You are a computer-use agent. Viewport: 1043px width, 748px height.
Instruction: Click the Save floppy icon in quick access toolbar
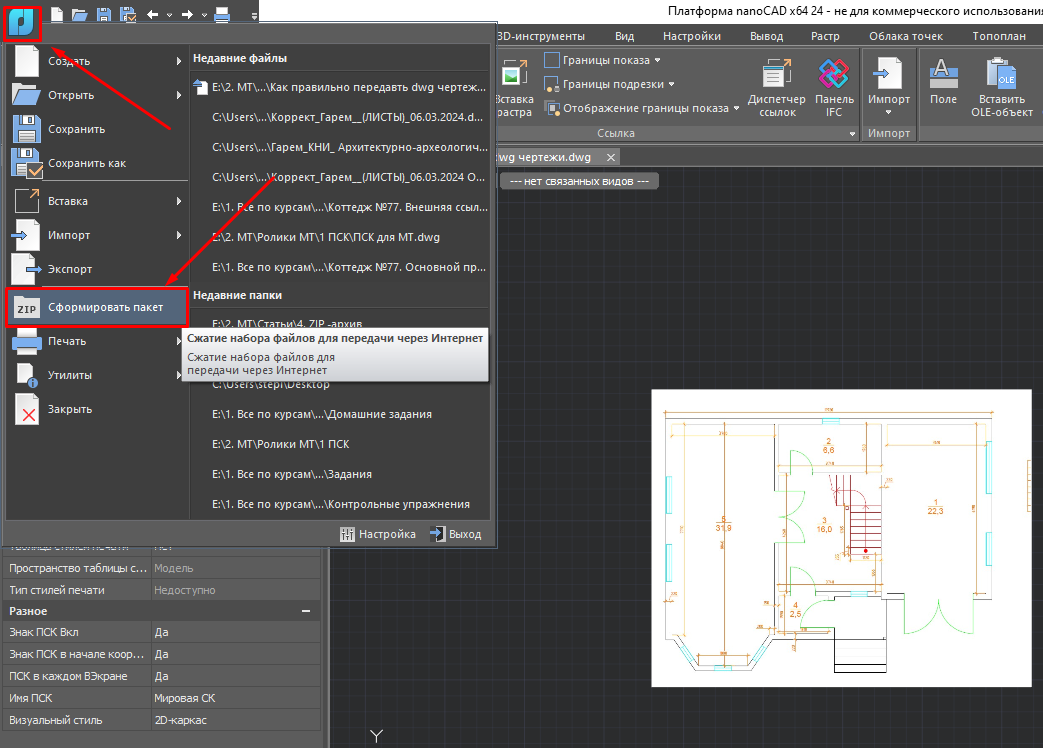(x=104, y=15)
